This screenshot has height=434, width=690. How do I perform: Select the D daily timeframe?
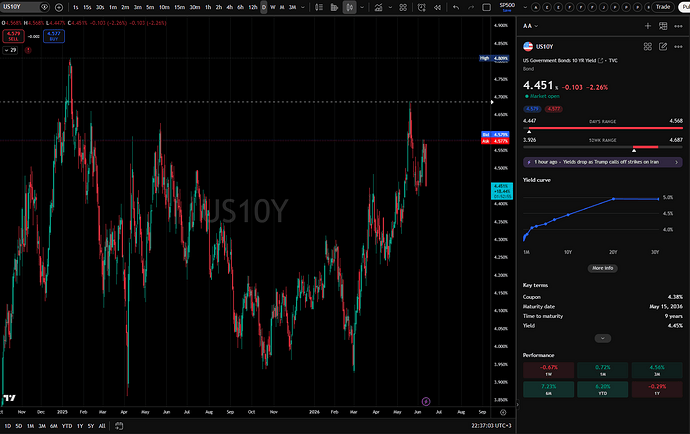tap(264, 7)
